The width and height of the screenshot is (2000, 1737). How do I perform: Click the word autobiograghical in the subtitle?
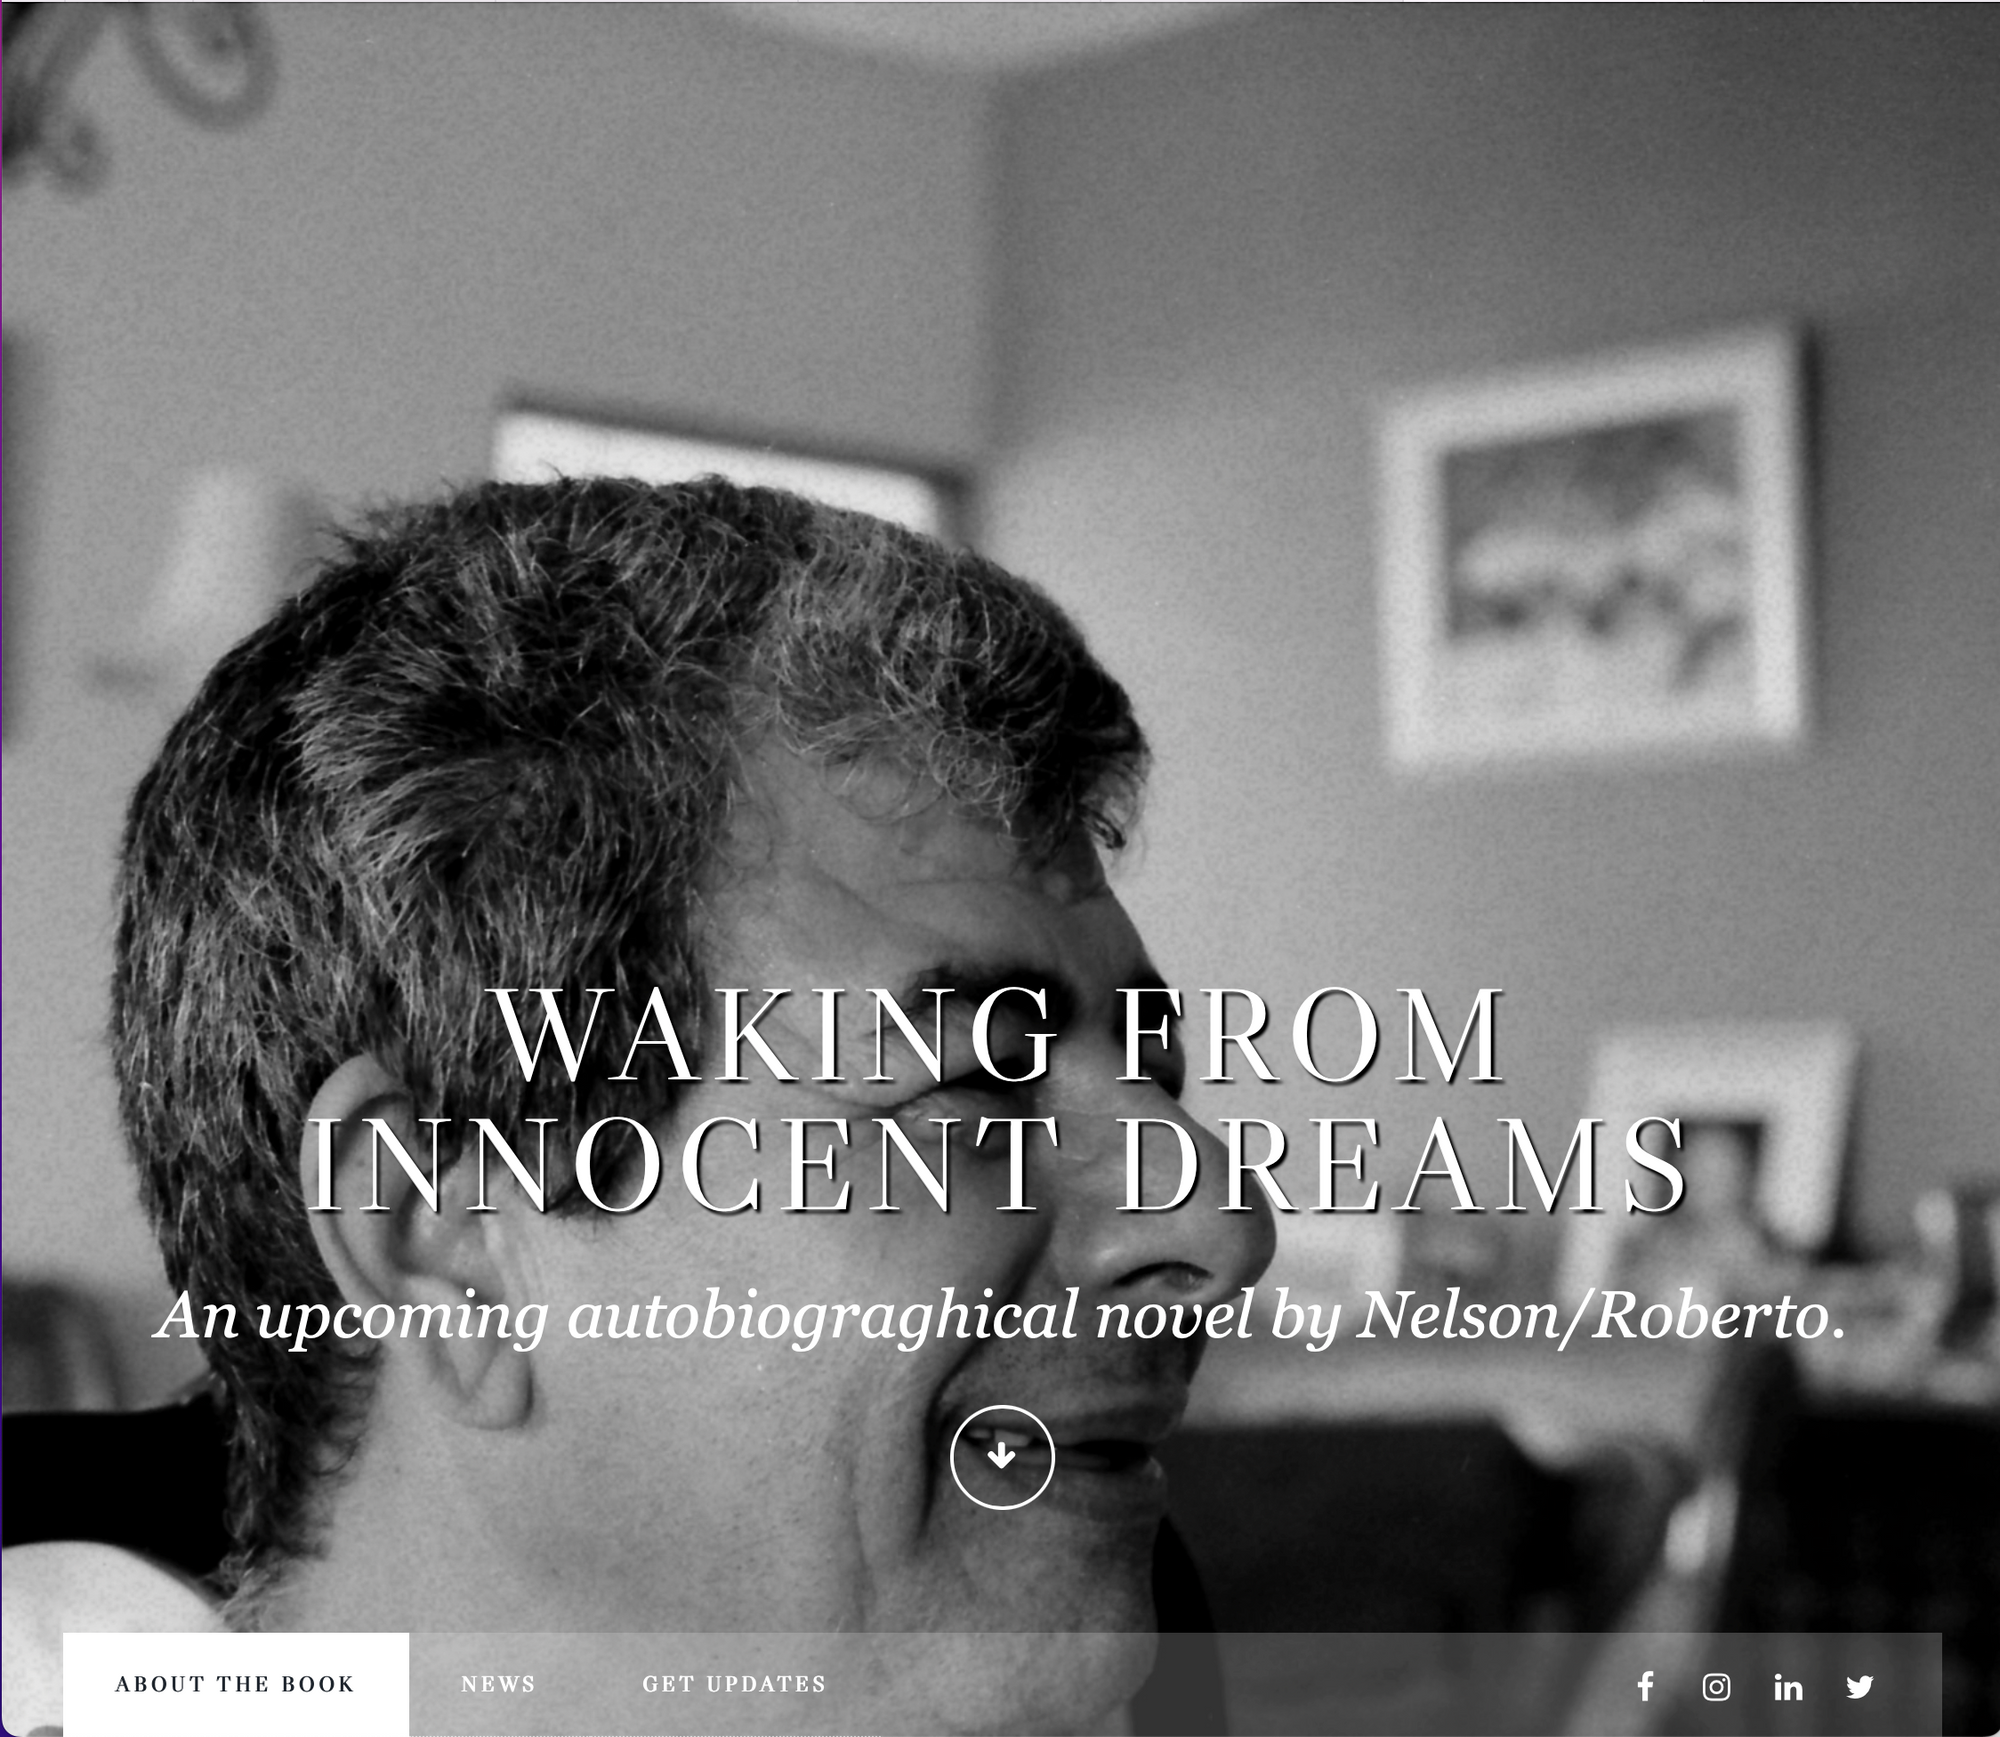(823, 1318)
